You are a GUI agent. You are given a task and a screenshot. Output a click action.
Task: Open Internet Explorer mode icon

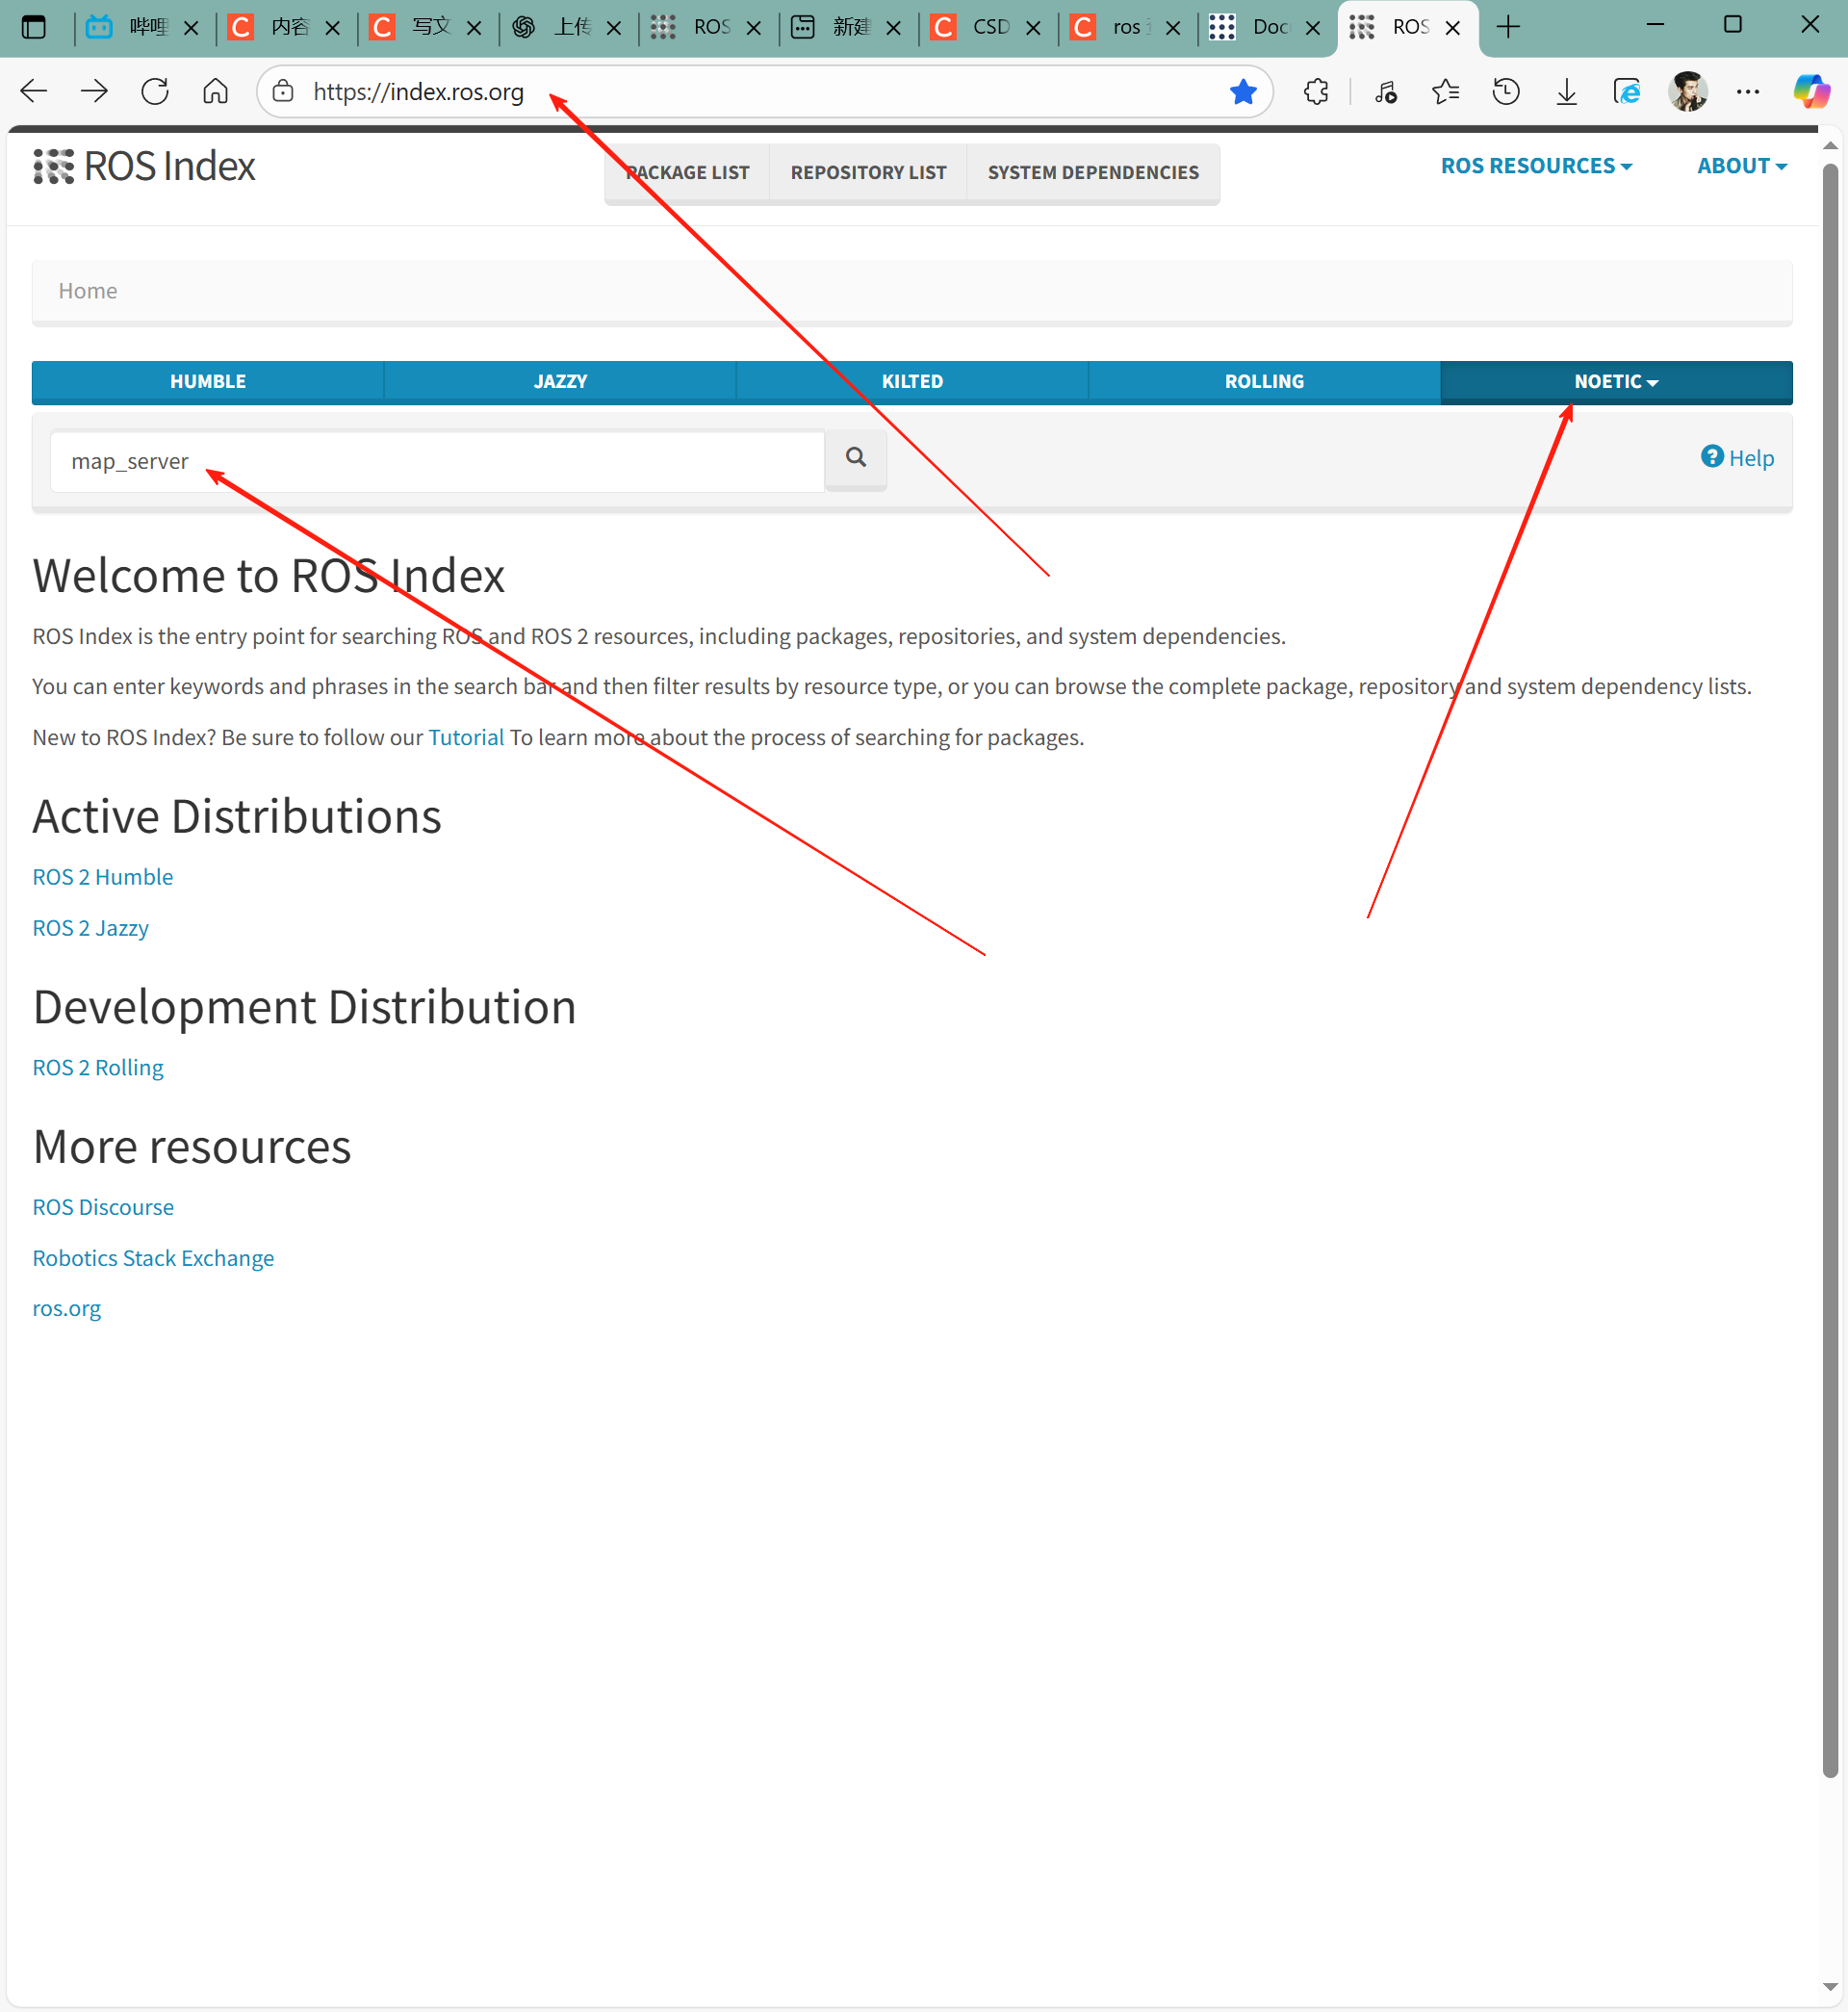pyautogui.click(x=1627, y=92)
